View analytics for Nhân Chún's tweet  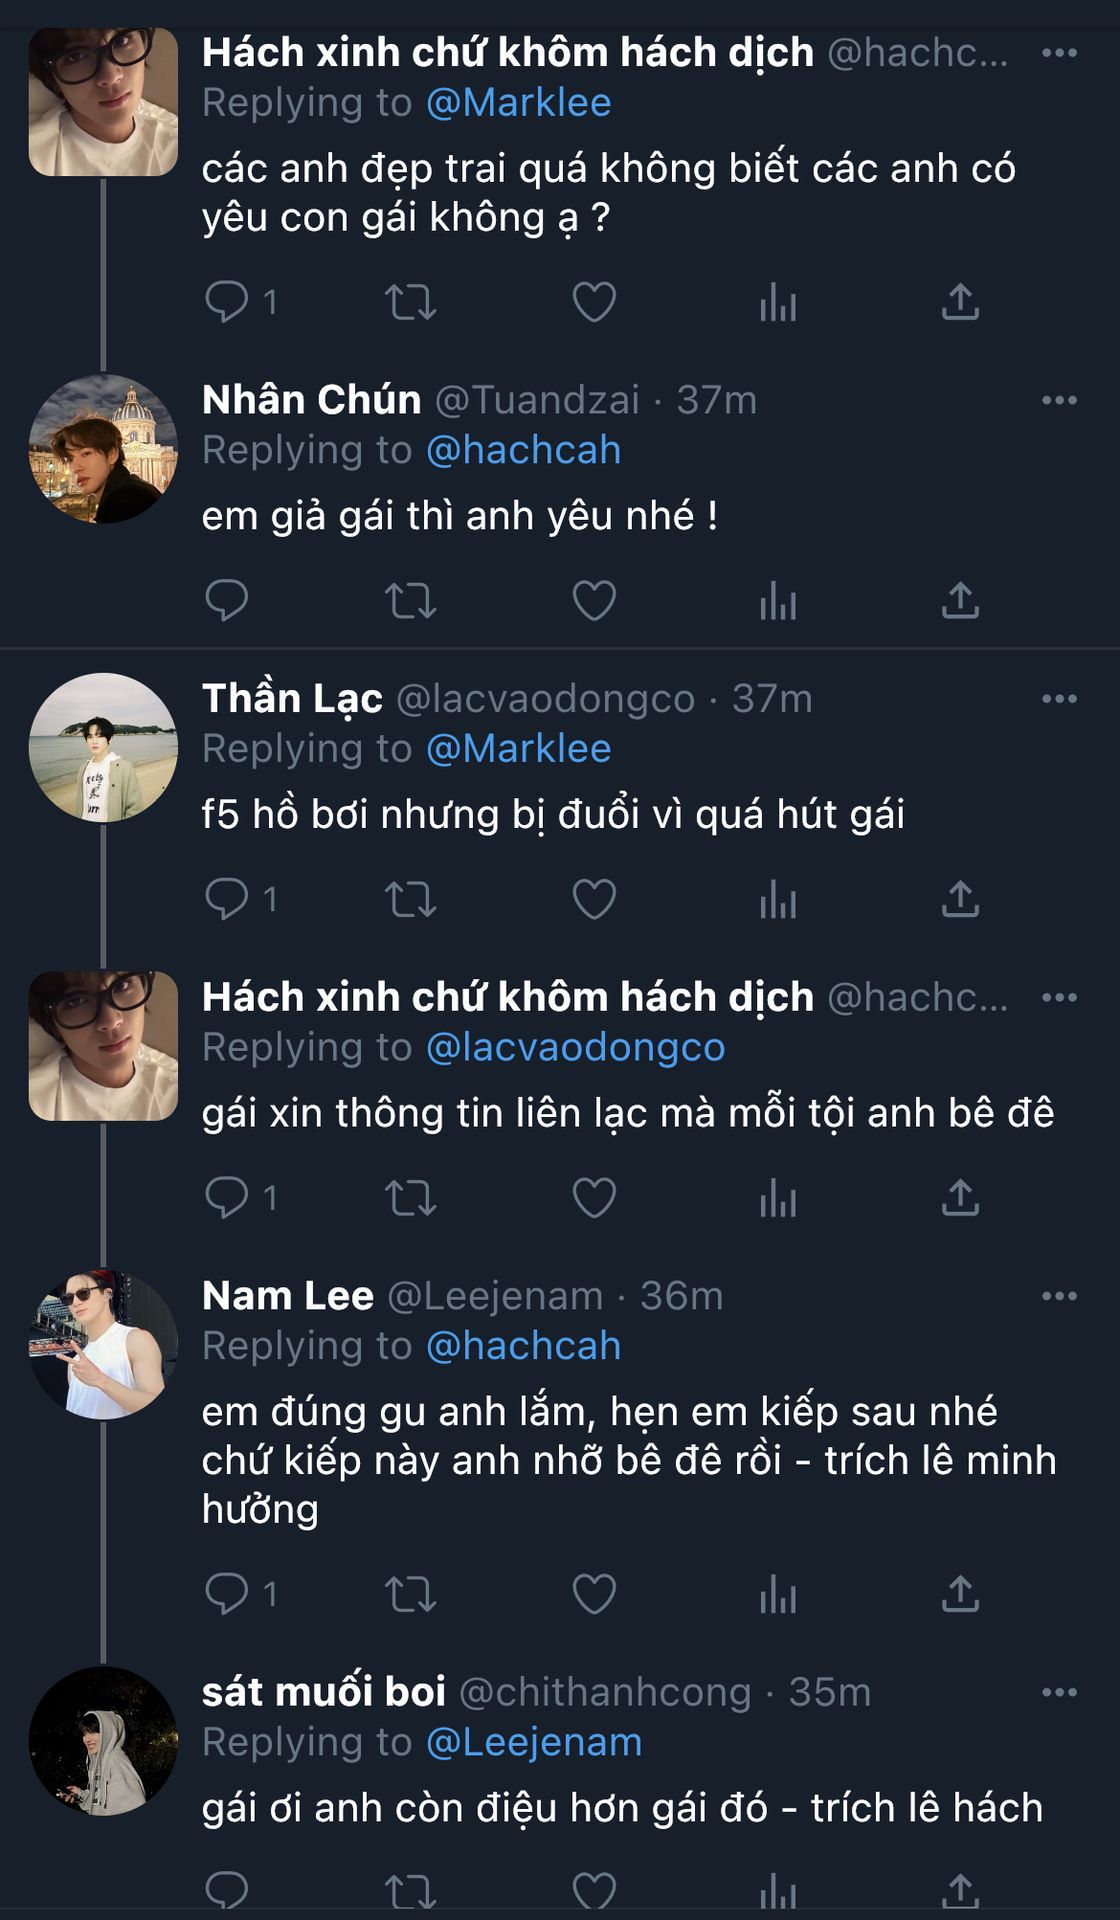pyautogui.click(x=777, y=600)
